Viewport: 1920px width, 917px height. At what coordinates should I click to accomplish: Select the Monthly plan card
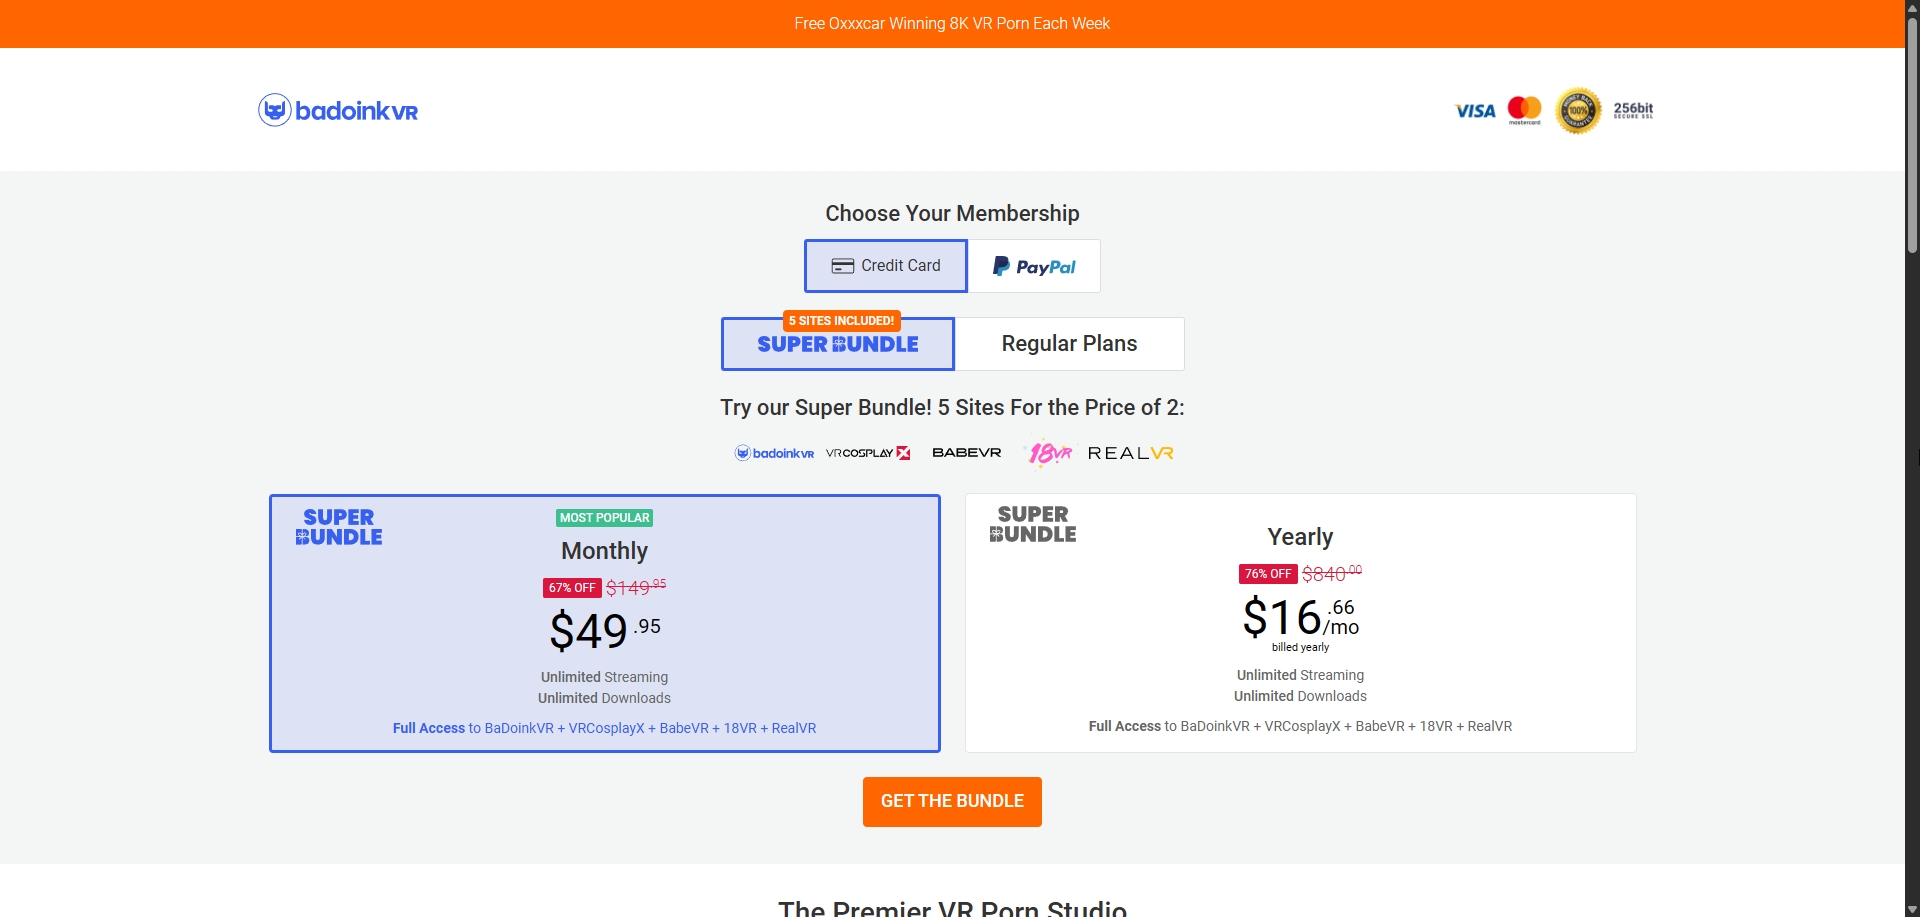pyautogui.click(x=604, y=623)
